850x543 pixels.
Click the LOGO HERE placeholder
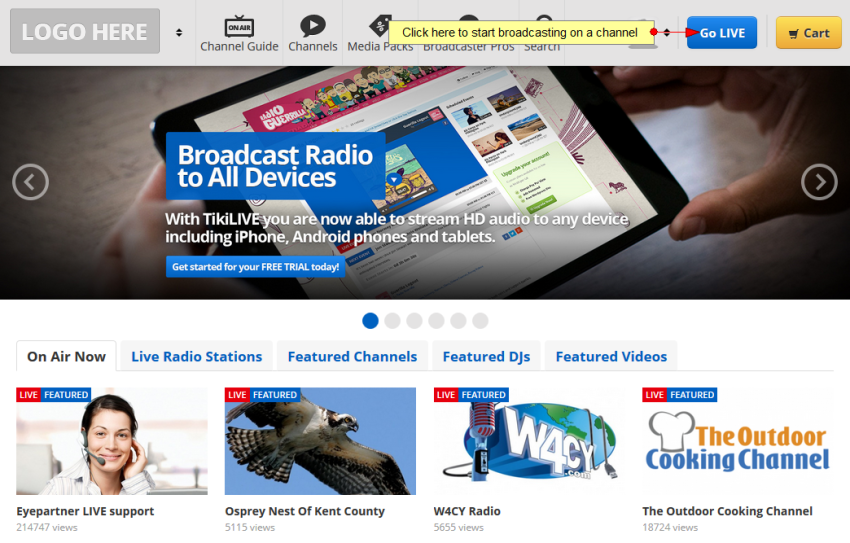85,31
